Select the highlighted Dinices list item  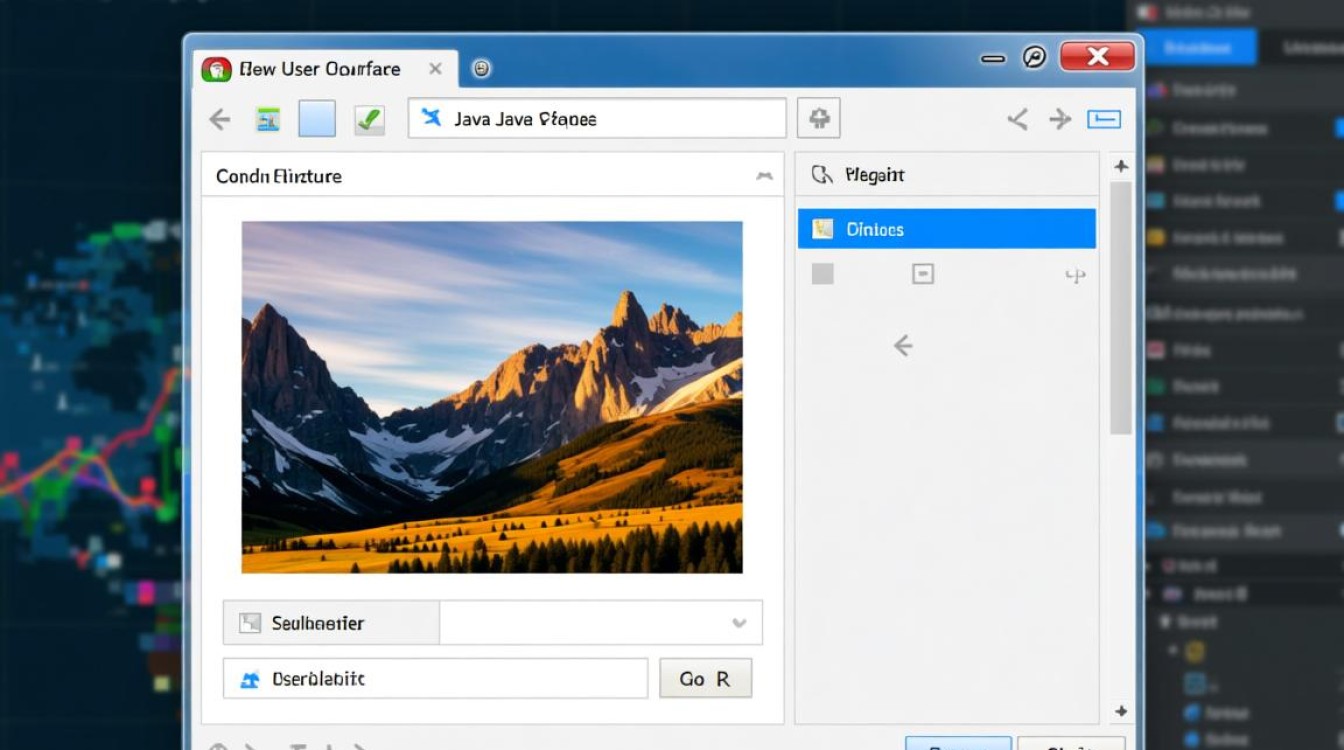pyautogui.click(x=946, y=229)
